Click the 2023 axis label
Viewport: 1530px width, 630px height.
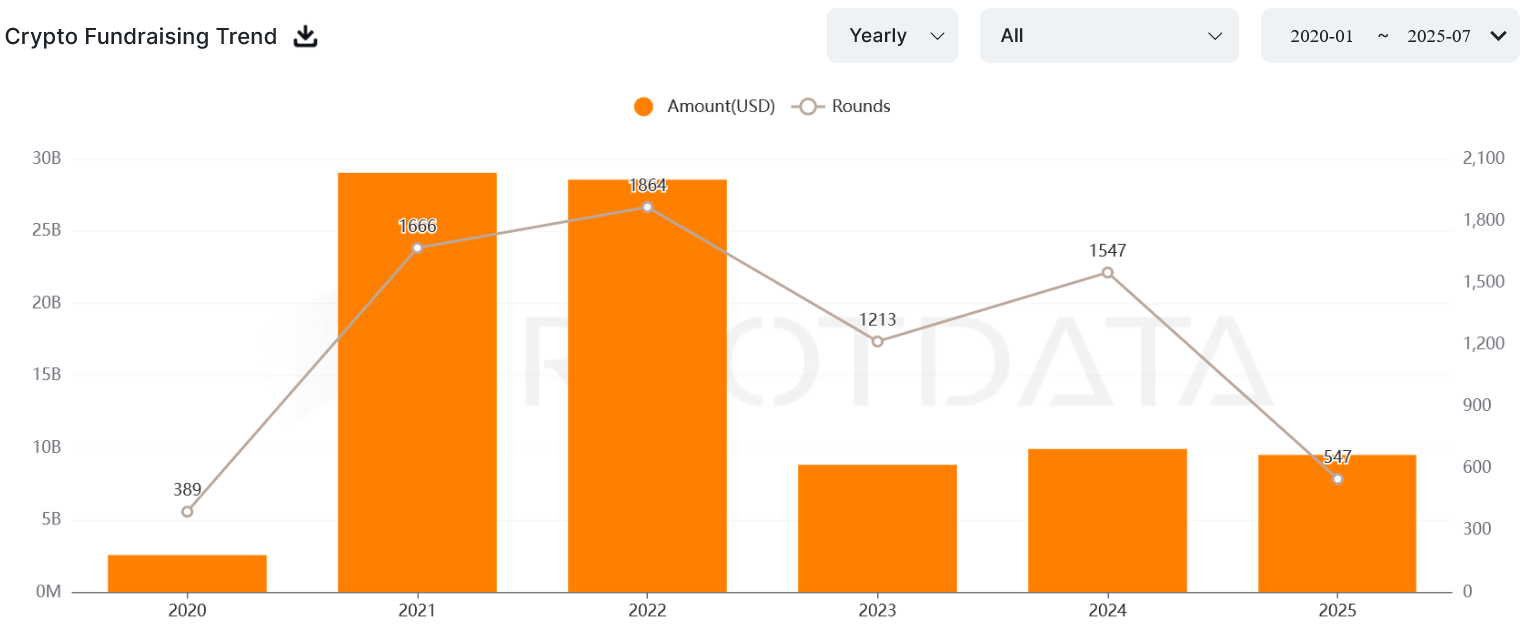tap(877, 610)
